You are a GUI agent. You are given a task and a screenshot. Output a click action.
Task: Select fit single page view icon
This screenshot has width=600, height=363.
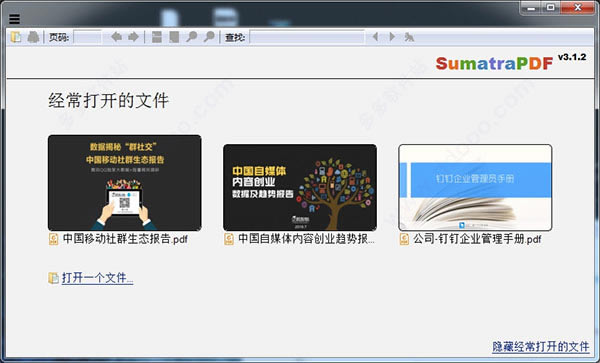[174, 37]
